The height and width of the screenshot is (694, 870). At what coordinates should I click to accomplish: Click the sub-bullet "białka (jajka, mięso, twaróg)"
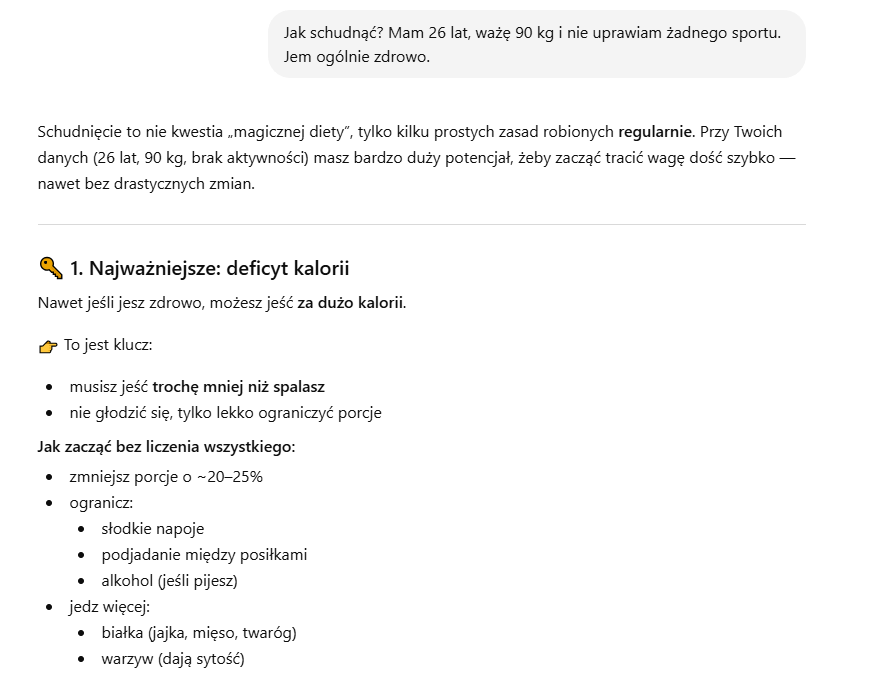pos(199,633)
